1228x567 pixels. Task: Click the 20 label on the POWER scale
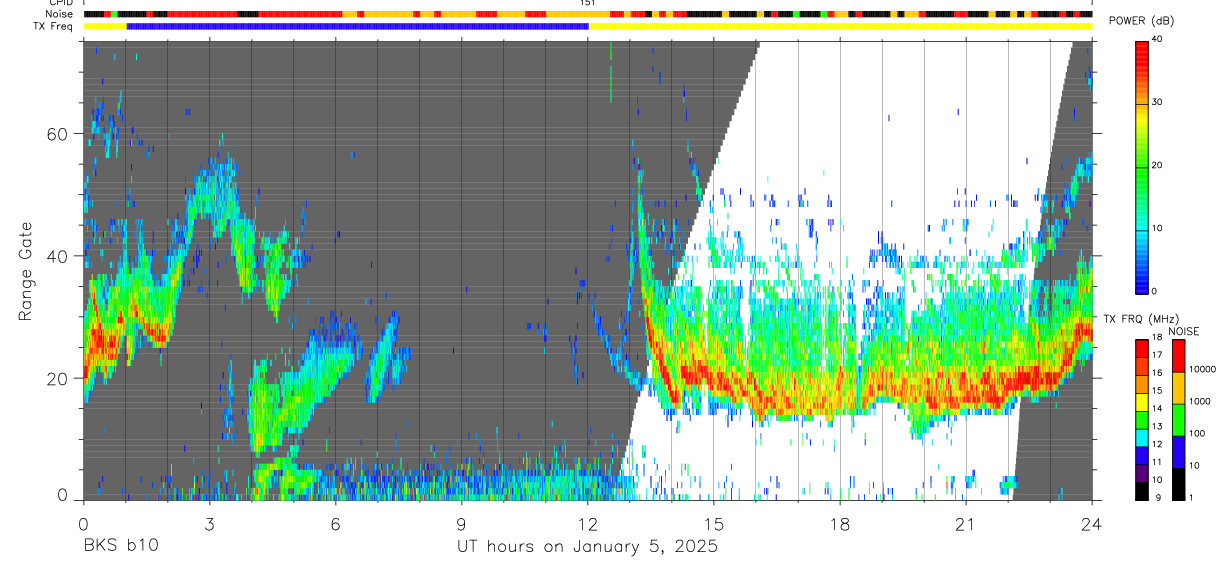coord(1159,165)
